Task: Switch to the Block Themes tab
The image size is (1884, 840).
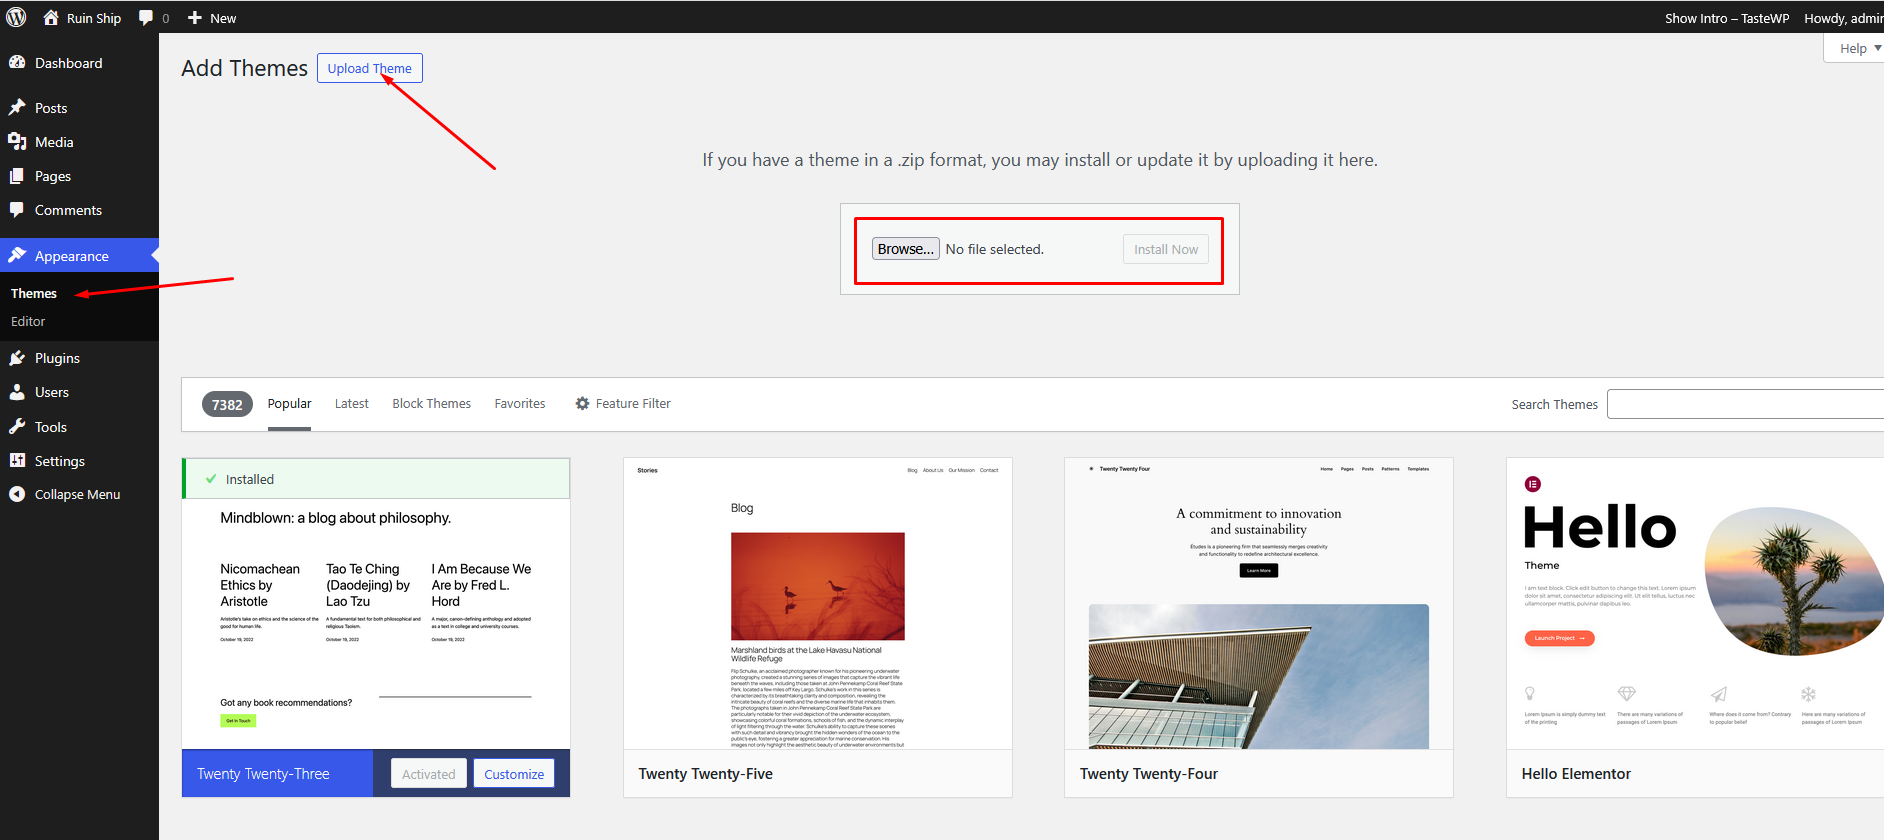Action: click(x=431, y=403)
